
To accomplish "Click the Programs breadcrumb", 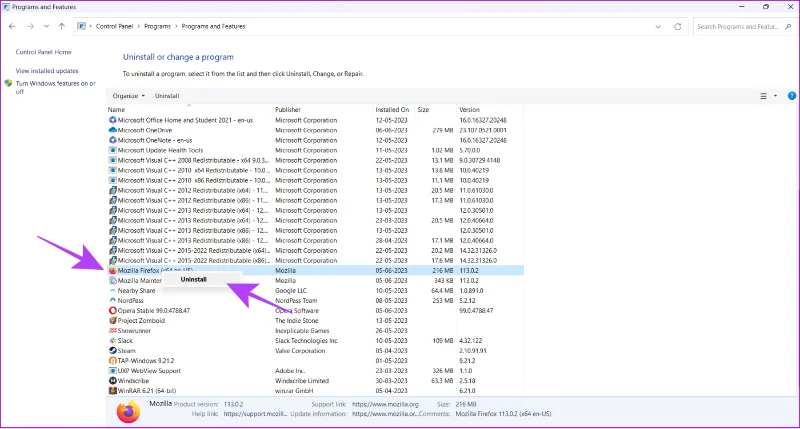I will pyautogui.click(x=157, y=26).
